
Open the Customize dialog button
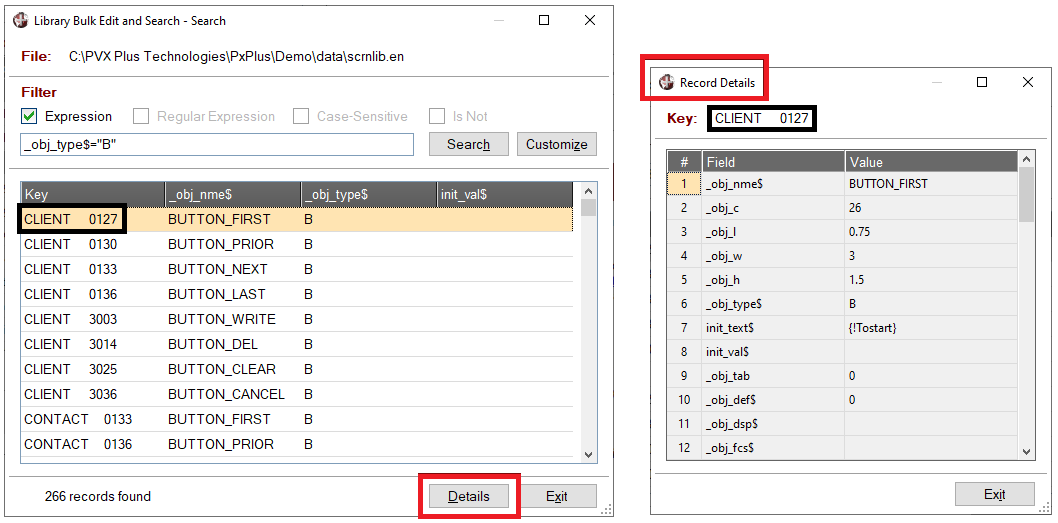[x=556, y=144]
